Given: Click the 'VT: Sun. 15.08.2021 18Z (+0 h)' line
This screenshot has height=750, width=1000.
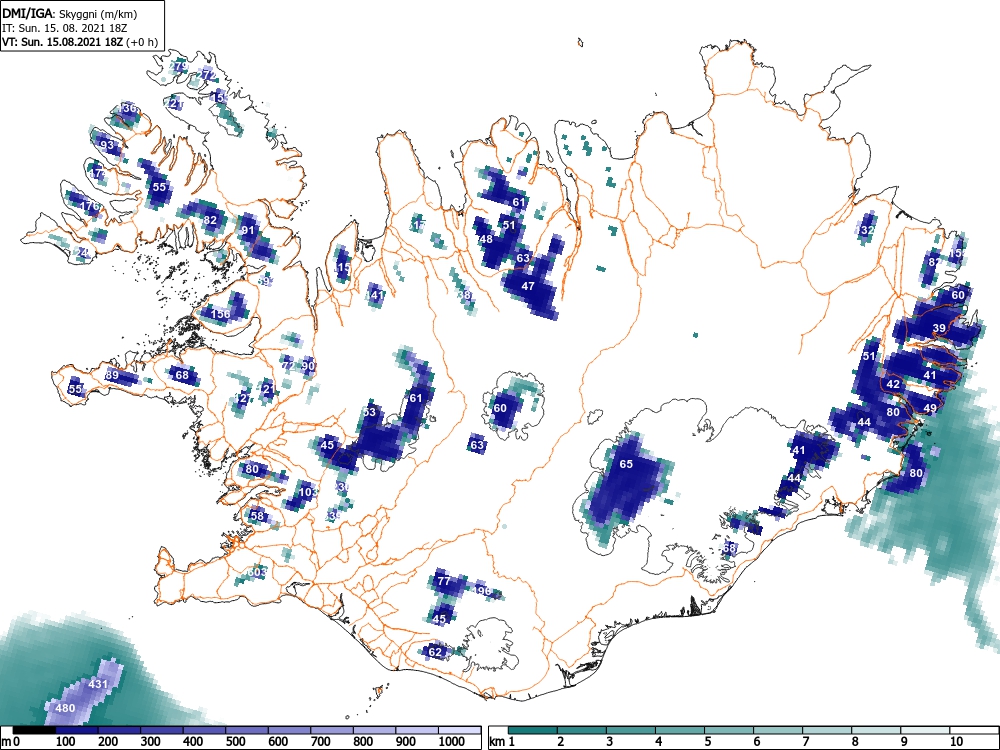Looking at the screenshot, I should click(x=80, y=42).
